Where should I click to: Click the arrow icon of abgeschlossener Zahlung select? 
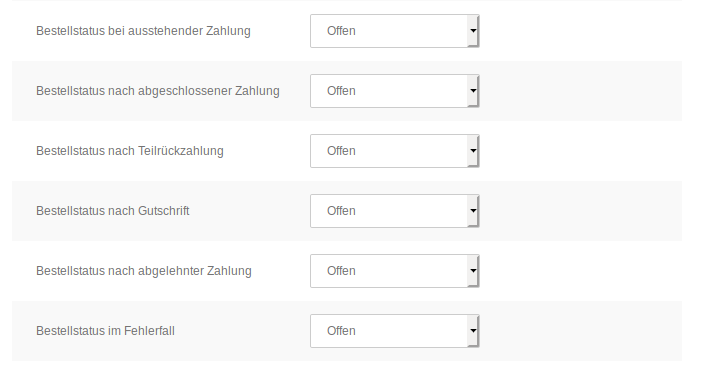point(473,91)
